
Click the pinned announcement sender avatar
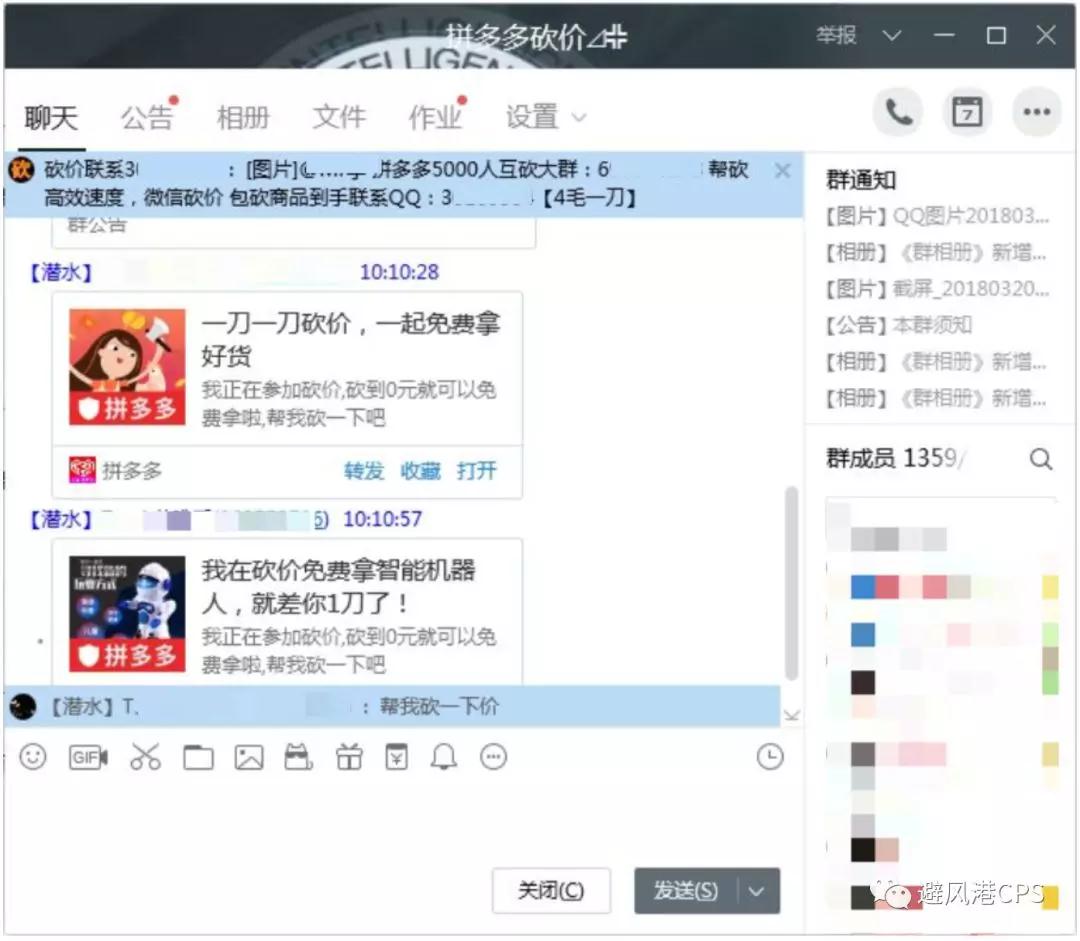21,169
